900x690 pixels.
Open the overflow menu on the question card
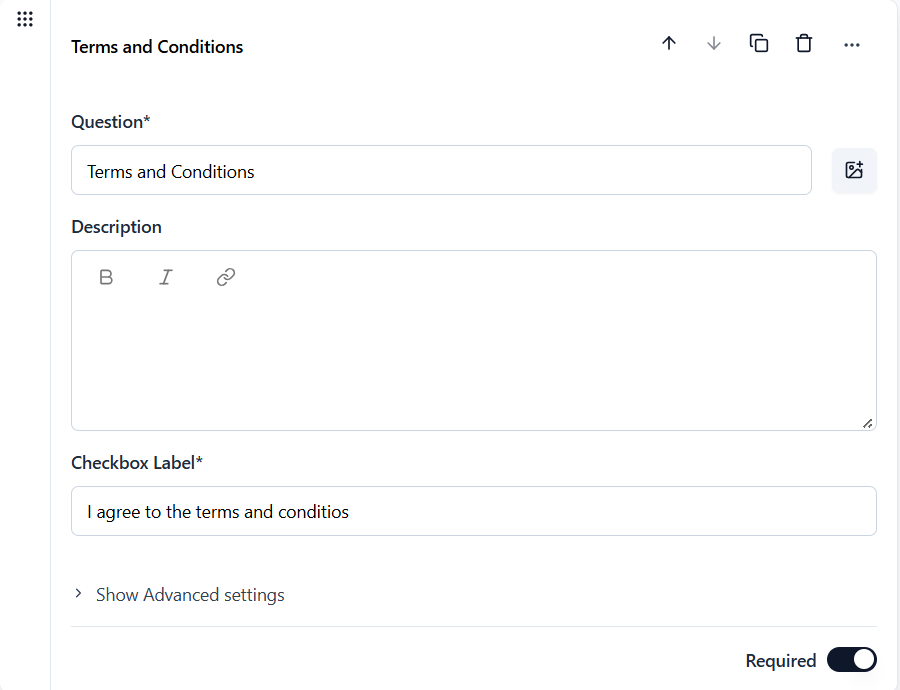(851, 44)
